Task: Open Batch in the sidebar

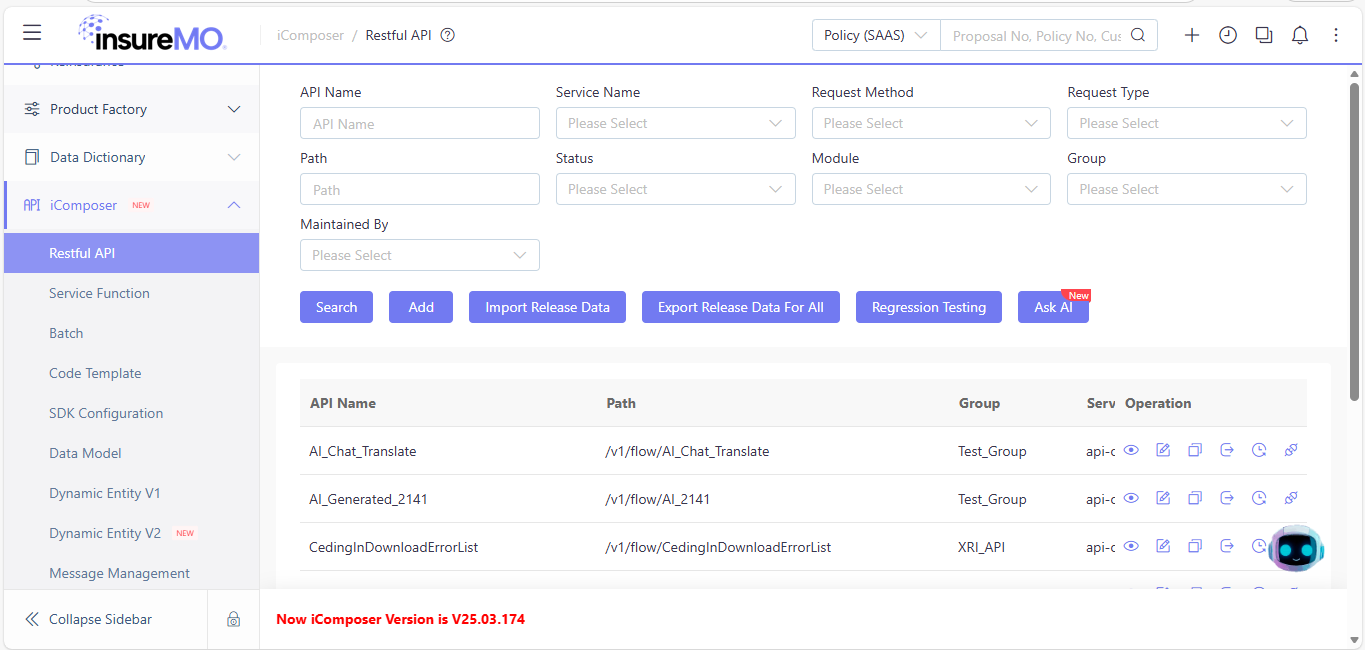Action: coord(131,333)
